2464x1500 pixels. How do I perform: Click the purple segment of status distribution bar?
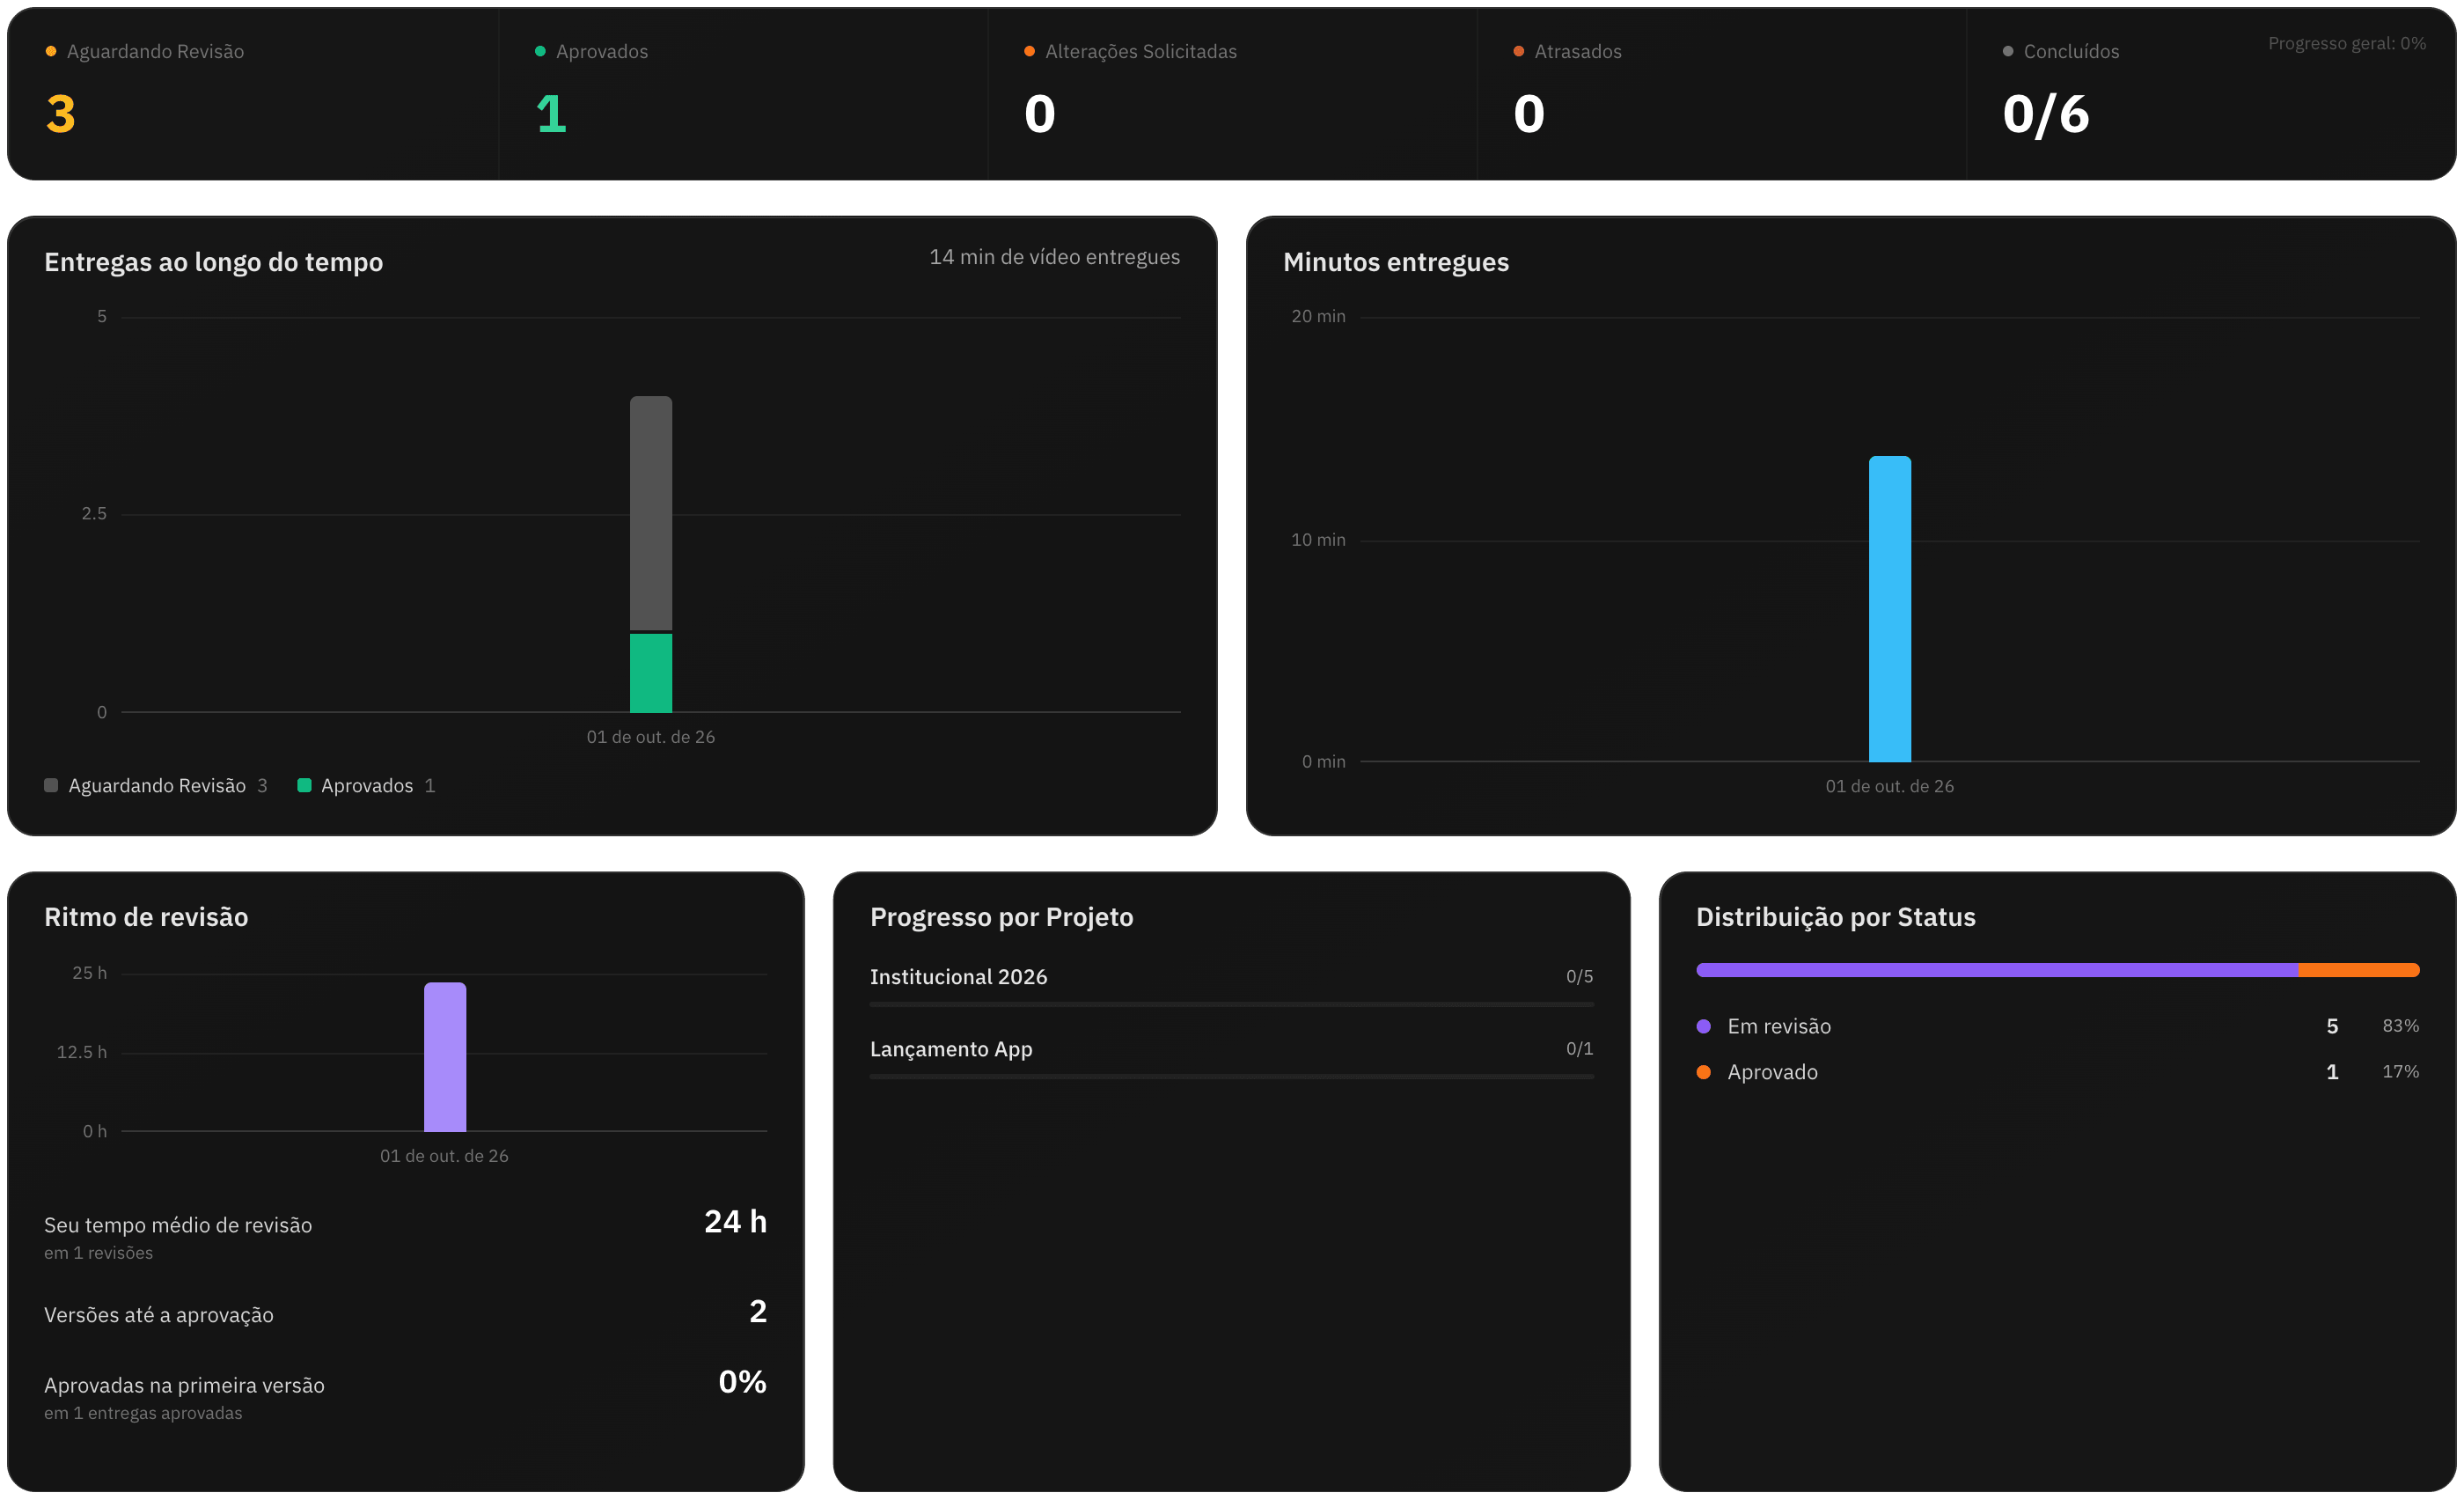pos(1997,970)
